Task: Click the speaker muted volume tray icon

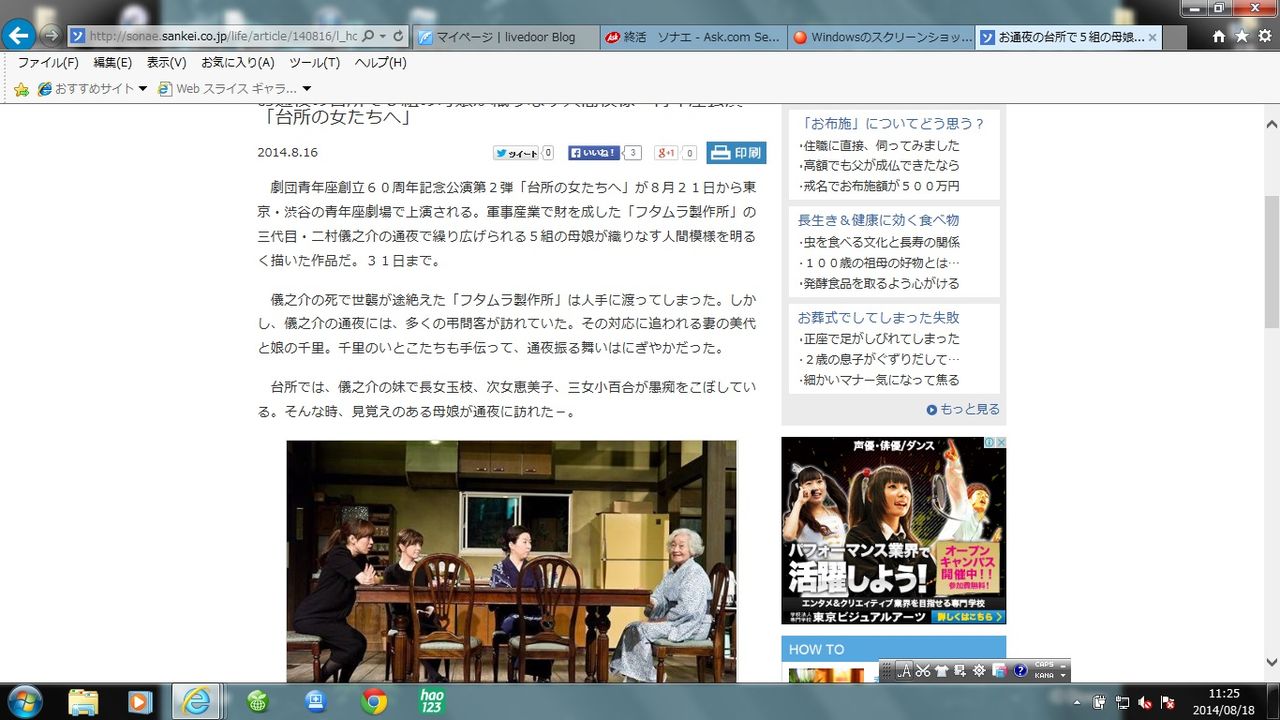Action: pos(1145,702)
